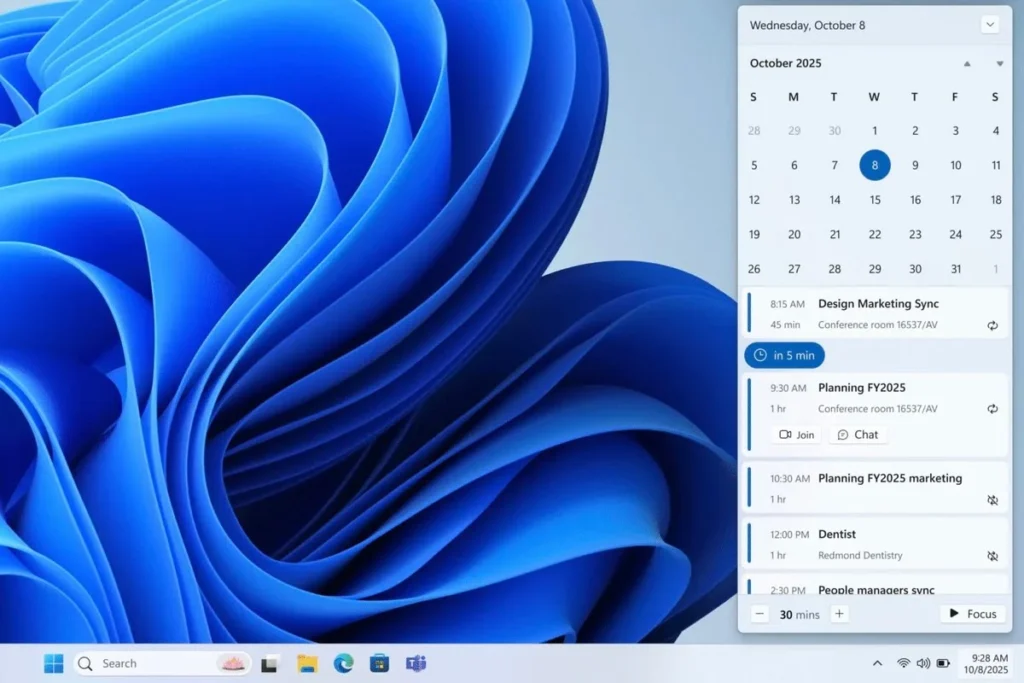Join the Planning FY2025 meeting

coord(796,434)
